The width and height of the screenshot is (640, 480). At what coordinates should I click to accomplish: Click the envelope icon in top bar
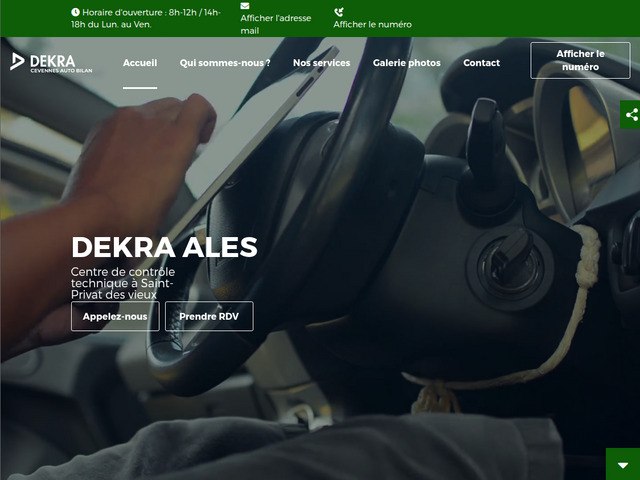(x=245, y=6)
